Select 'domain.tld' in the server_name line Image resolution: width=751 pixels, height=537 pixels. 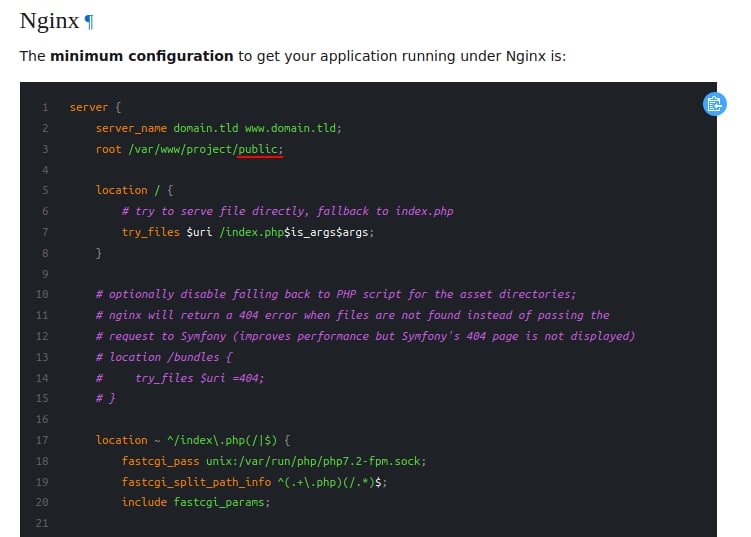tap(205, 128)
